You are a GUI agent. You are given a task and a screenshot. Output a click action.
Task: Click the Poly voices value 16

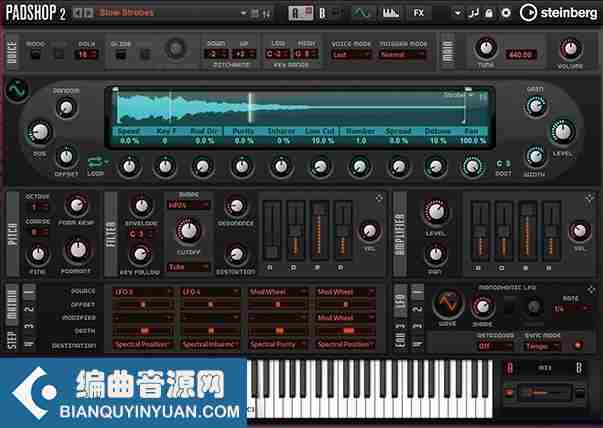click(86, 54)
